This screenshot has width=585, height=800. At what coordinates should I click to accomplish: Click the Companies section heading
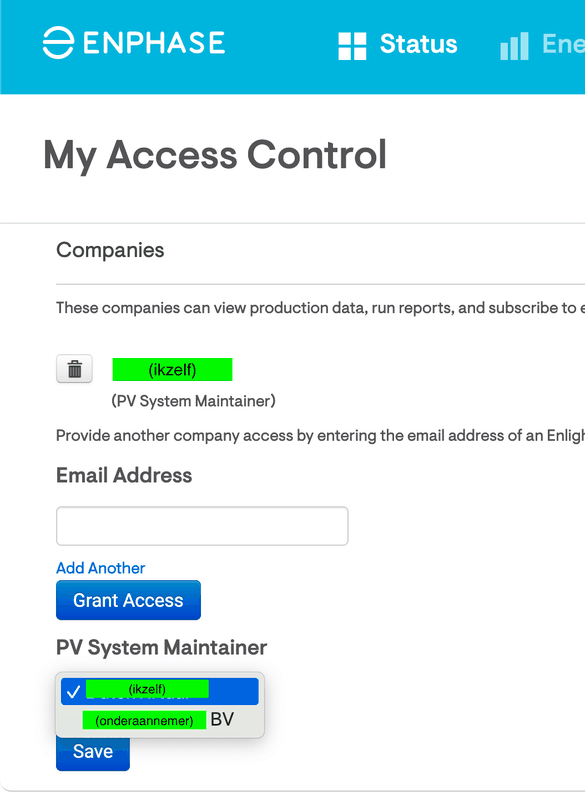tap(110, 250)
